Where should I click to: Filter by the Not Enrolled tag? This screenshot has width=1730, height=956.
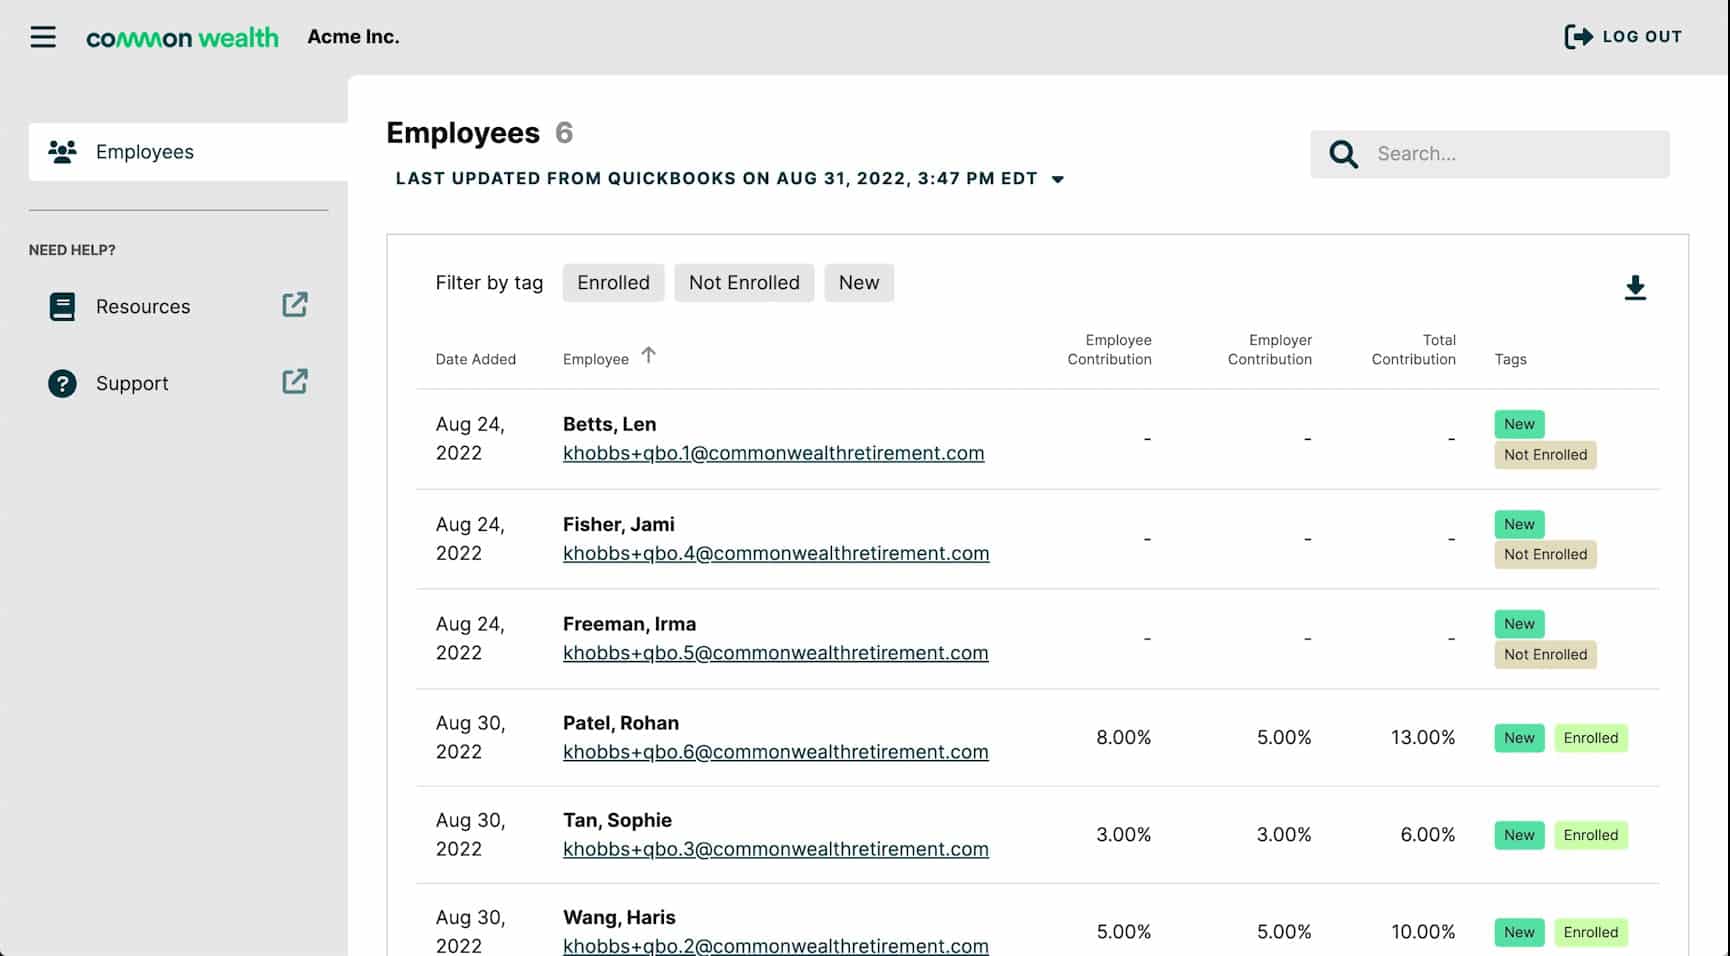744,283
